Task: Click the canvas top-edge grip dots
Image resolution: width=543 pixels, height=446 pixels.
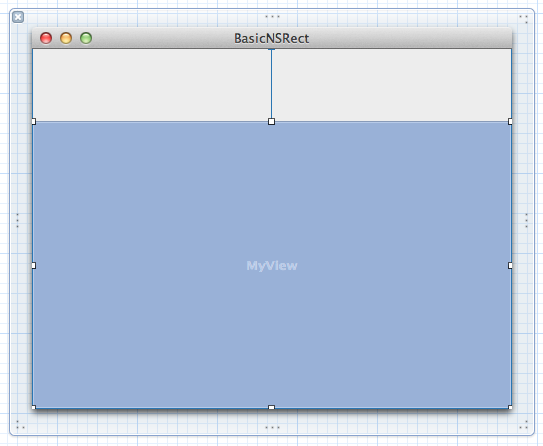Action: [x=272, y=17]
